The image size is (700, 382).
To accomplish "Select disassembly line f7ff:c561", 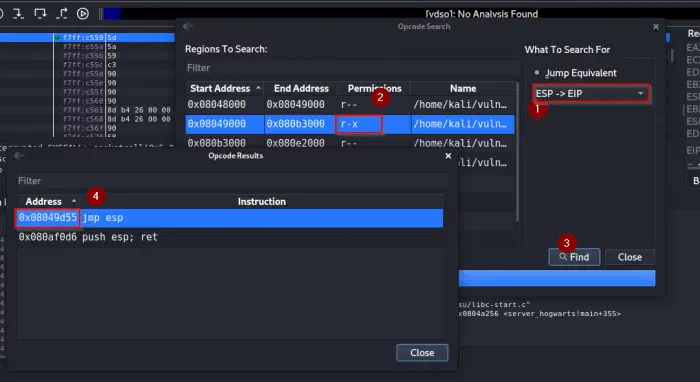I will pyautogui.click(x=87, y=110).
